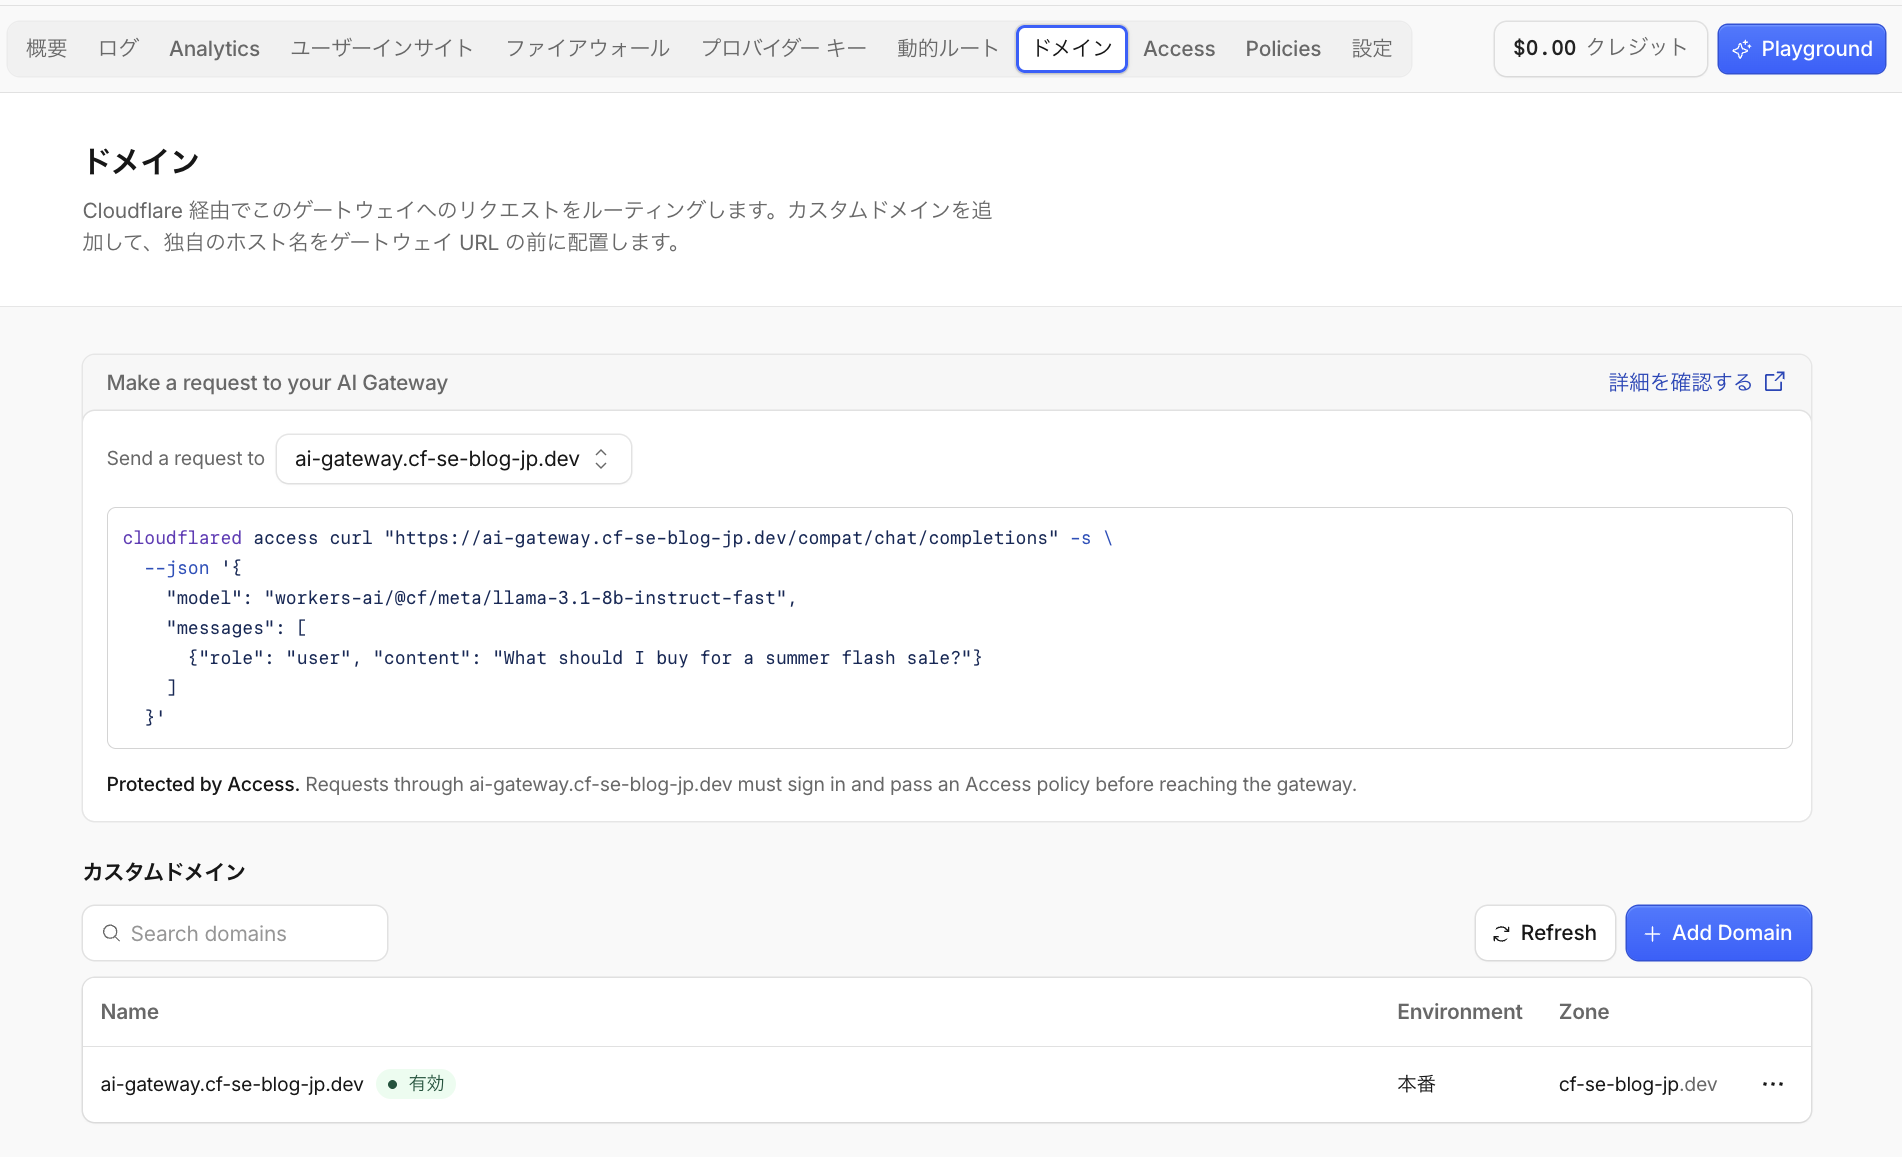Image resolution: width=1902 pixels, height=1157 pixels.
Task: Click the カスタムドメイン section heading
Action: pos(164,872)
